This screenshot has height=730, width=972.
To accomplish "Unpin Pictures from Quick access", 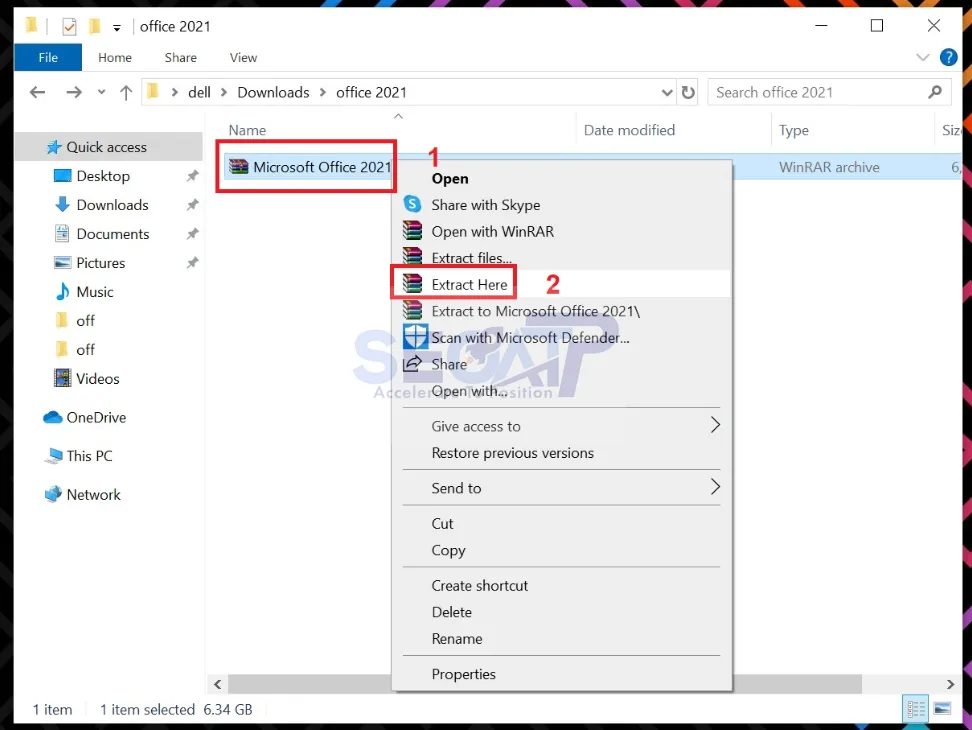I will 195,263.
